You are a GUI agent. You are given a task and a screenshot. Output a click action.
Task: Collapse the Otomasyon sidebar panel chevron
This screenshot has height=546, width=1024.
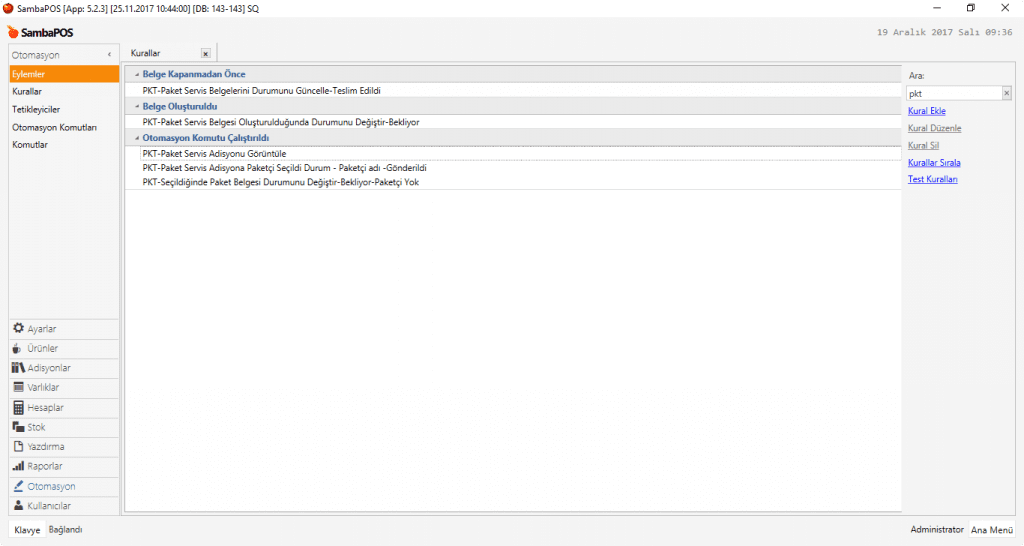tap(108, 54)
